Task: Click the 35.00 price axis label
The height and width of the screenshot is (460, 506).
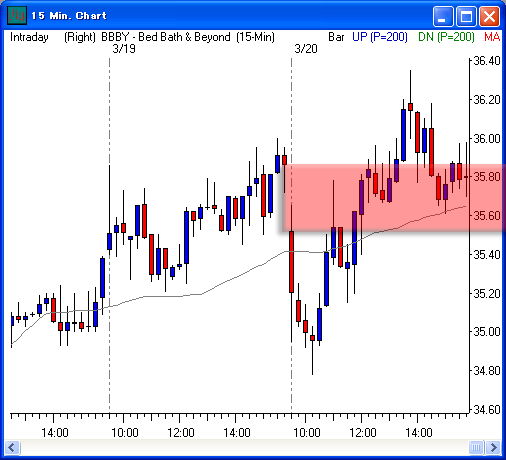Action: (x=487, y=332)
